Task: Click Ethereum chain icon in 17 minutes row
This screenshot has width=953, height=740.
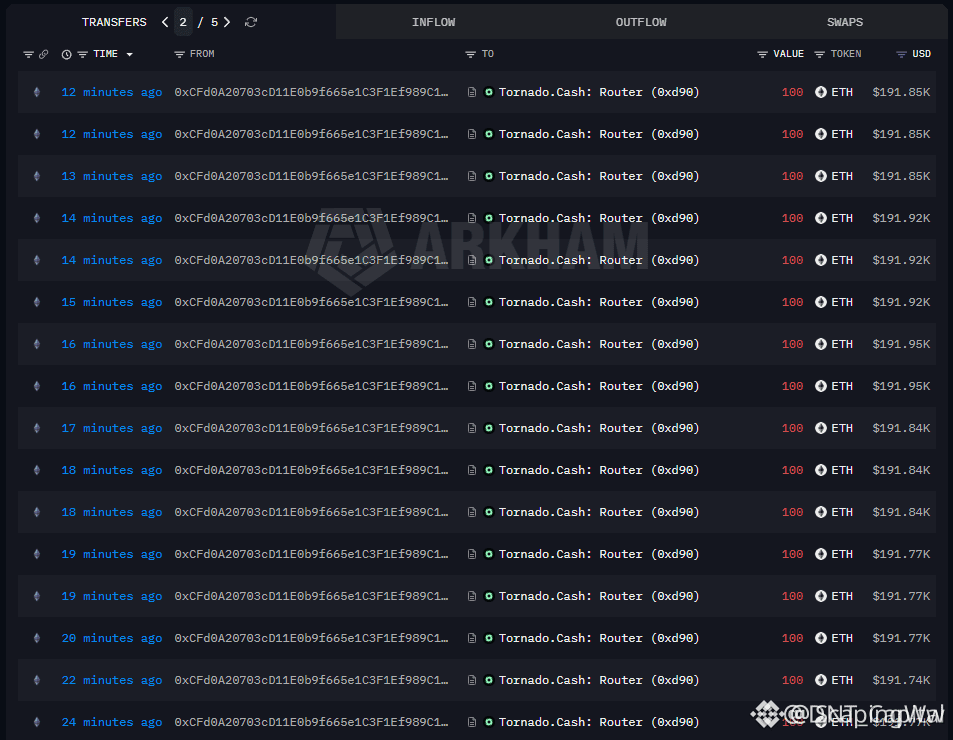Action: click(37, 428)
